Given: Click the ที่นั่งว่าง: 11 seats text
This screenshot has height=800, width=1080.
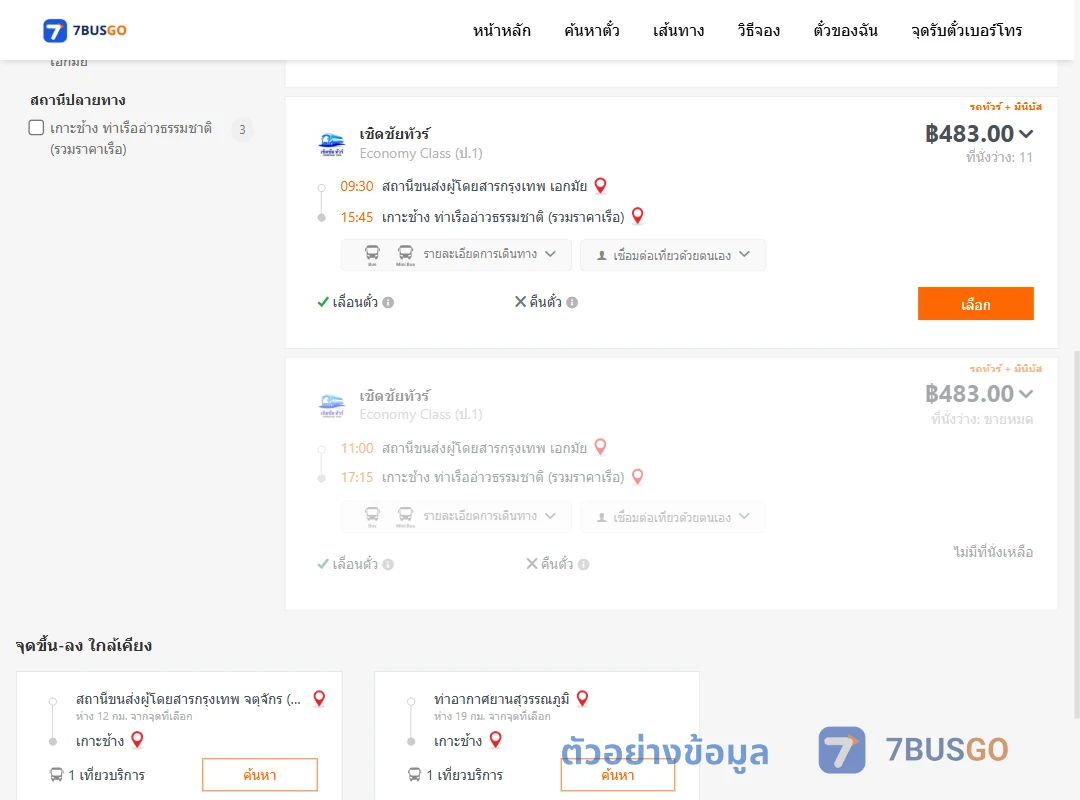Looking at the screenshot, I should (999, 157).
